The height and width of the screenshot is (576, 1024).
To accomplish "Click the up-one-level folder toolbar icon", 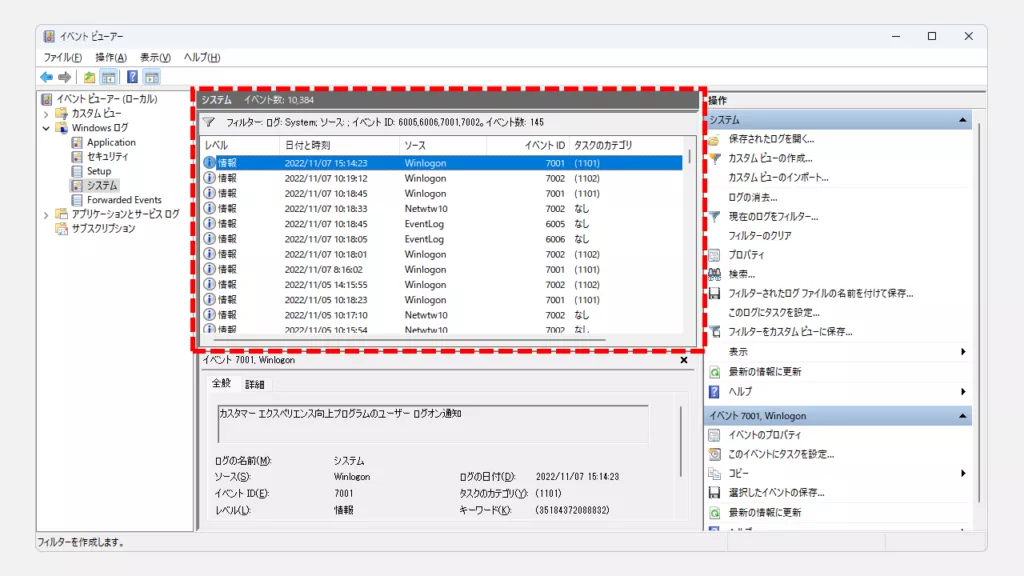I will click(x=90, y=77).
